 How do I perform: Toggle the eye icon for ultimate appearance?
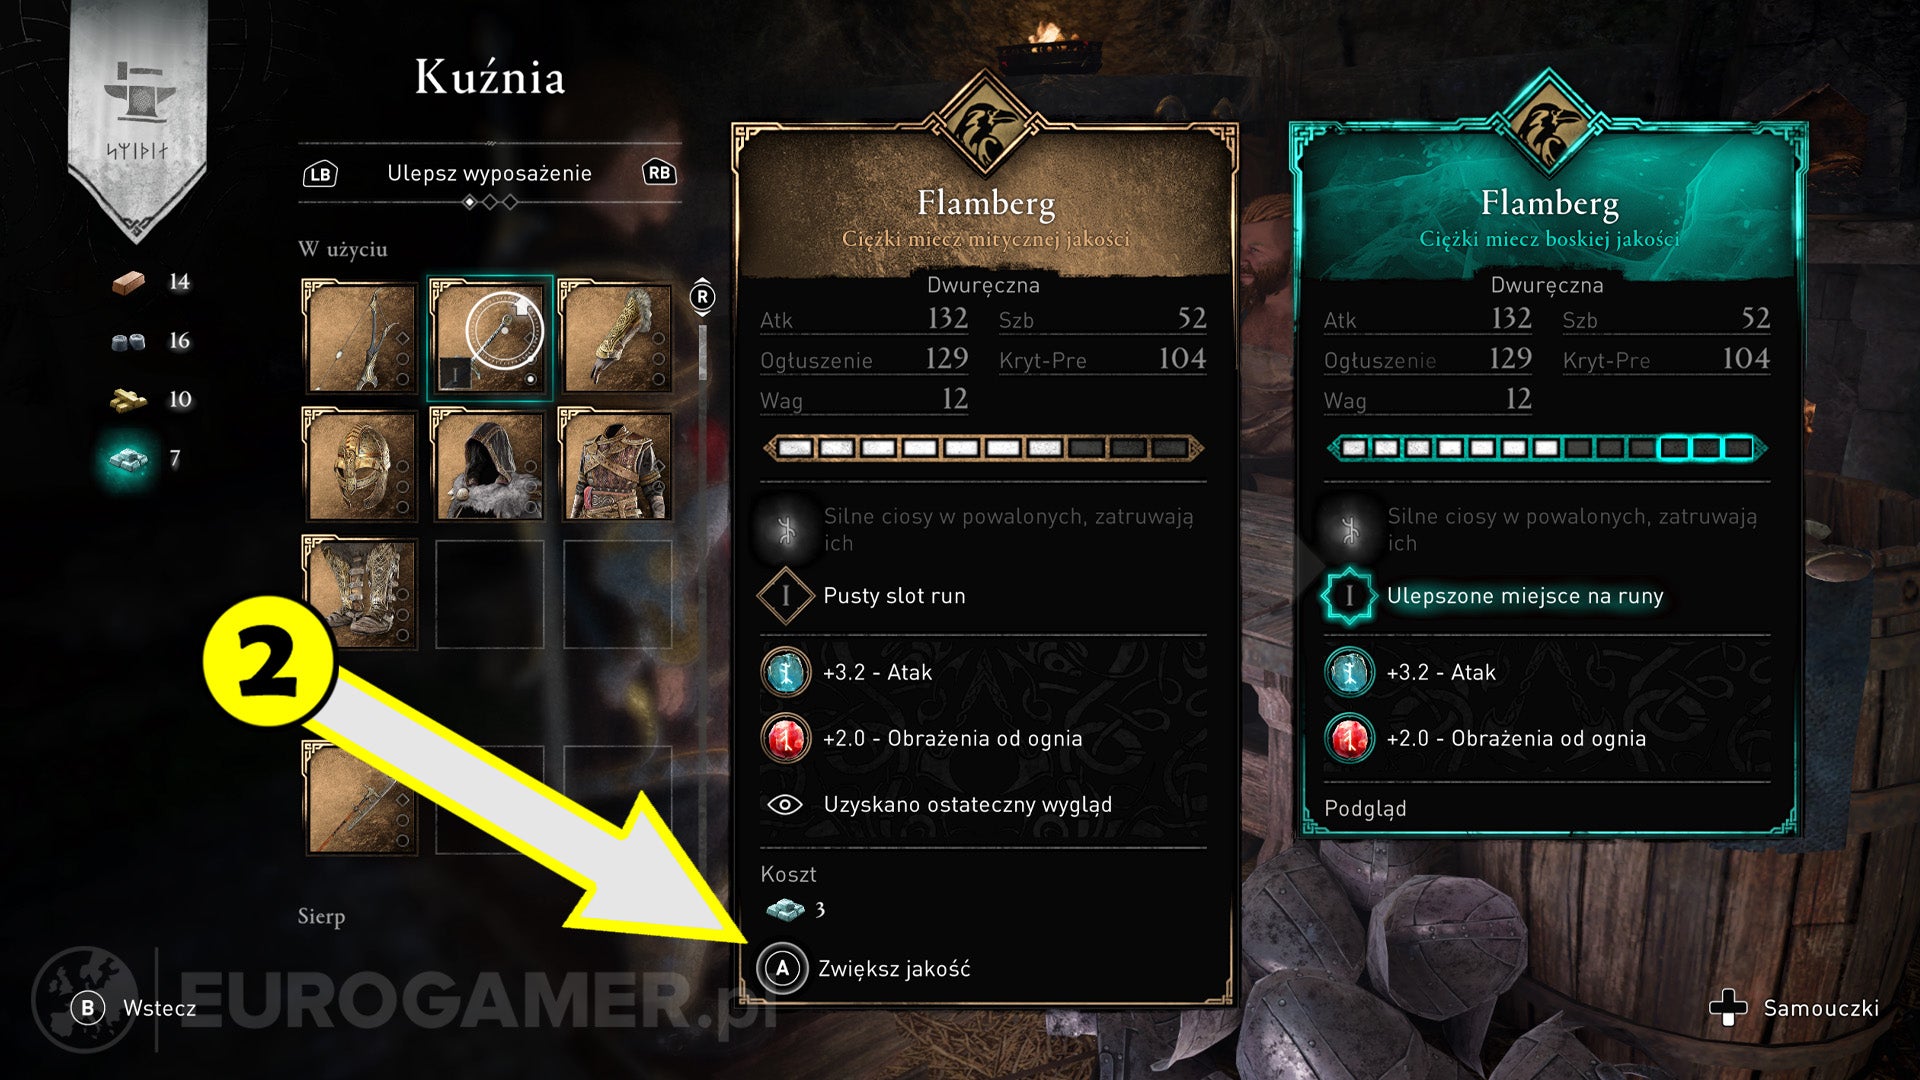click(785, 805)
